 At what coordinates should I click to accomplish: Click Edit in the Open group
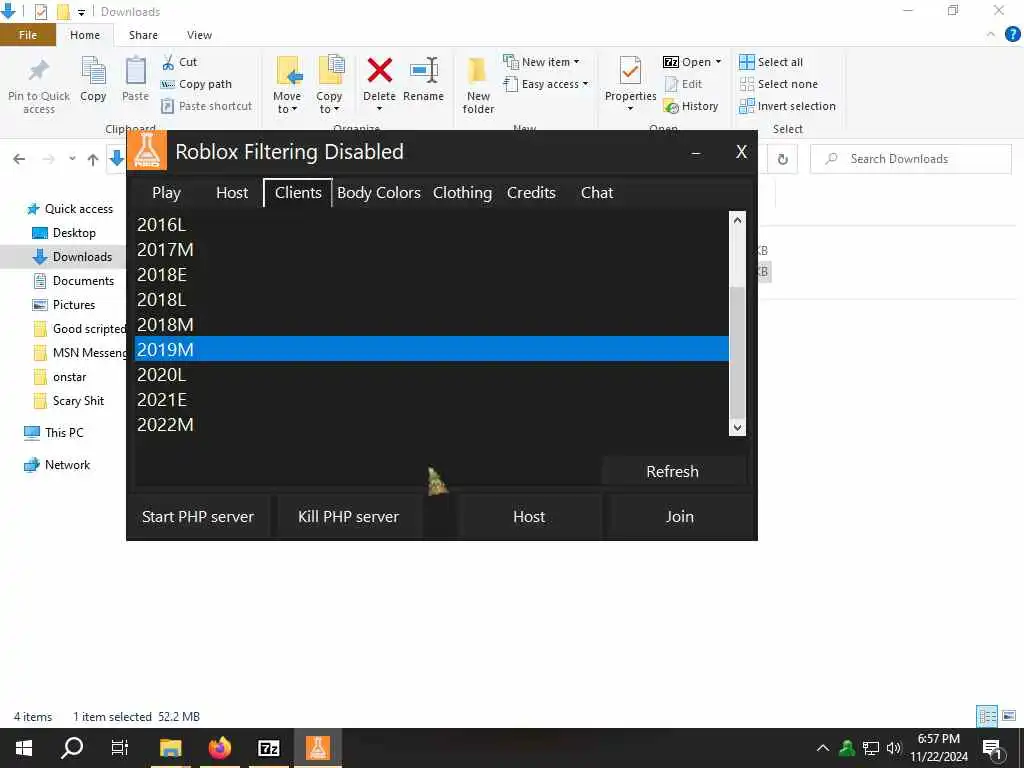tap(683, 84)
